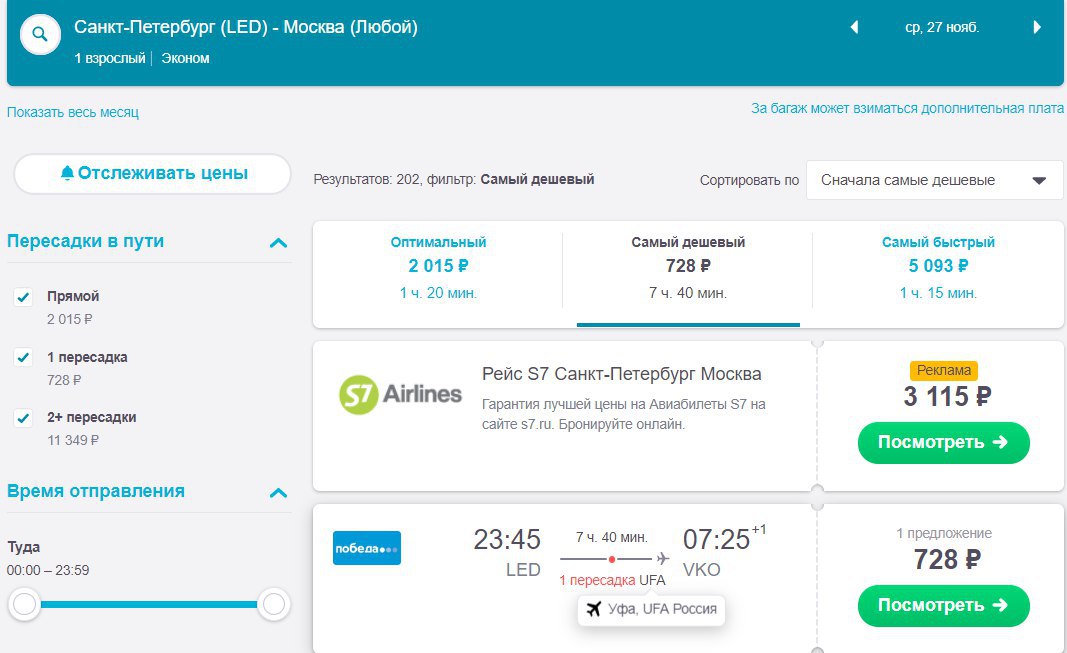
Task: Click Посмотреть button for 728 ₽ offer
Action: coord(943,605)
